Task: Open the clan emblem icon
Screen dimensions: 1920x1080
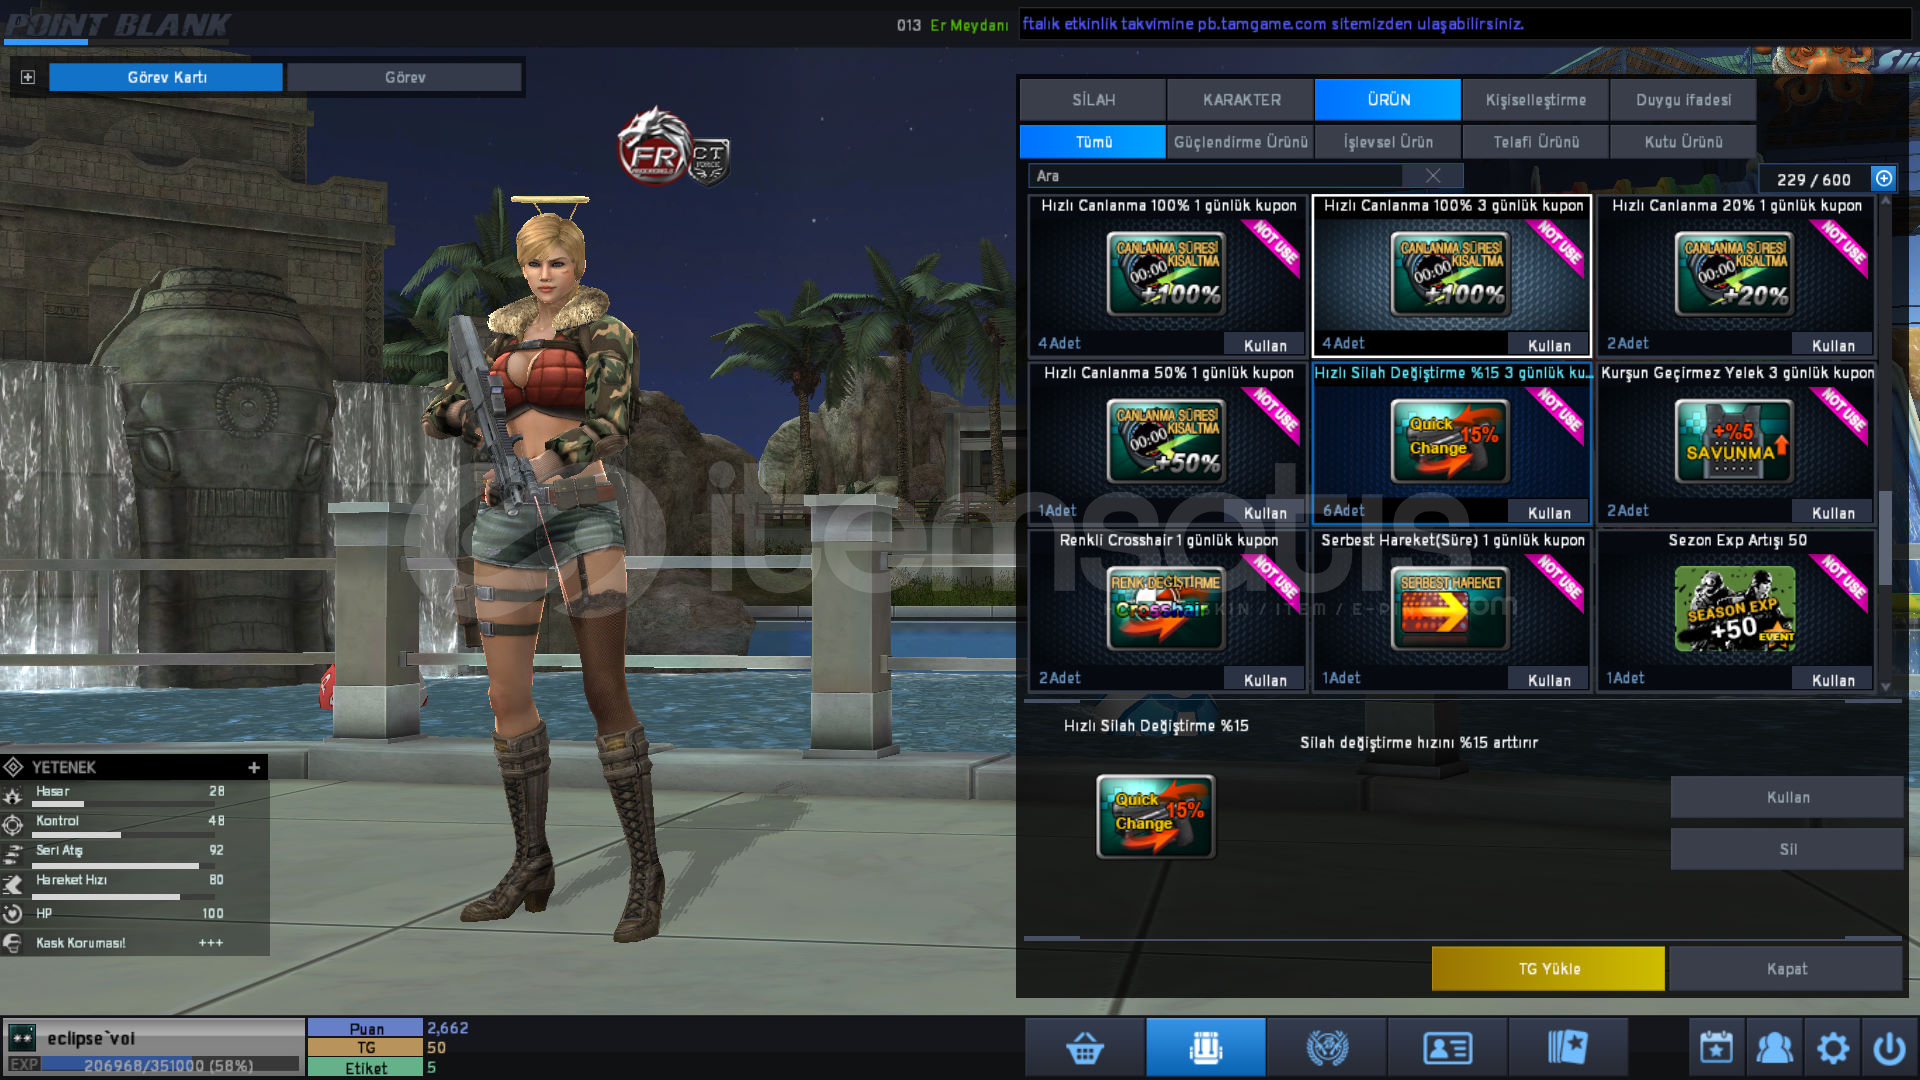Action: click(1327, 1047)
